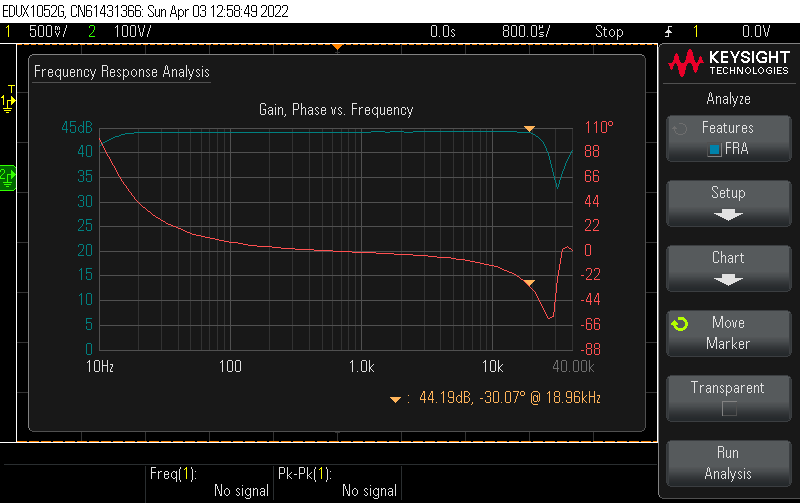Click channel 1 ground level marker

[8, 103]
